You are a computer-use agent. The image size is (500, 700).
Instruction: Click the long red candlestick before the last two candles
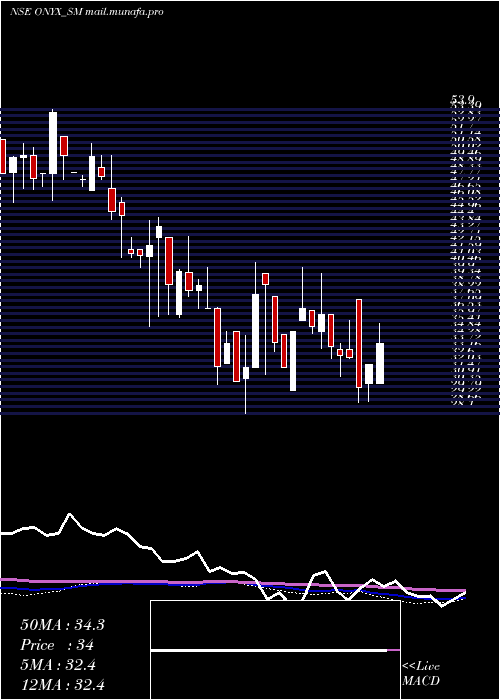(x=358, y=343)
